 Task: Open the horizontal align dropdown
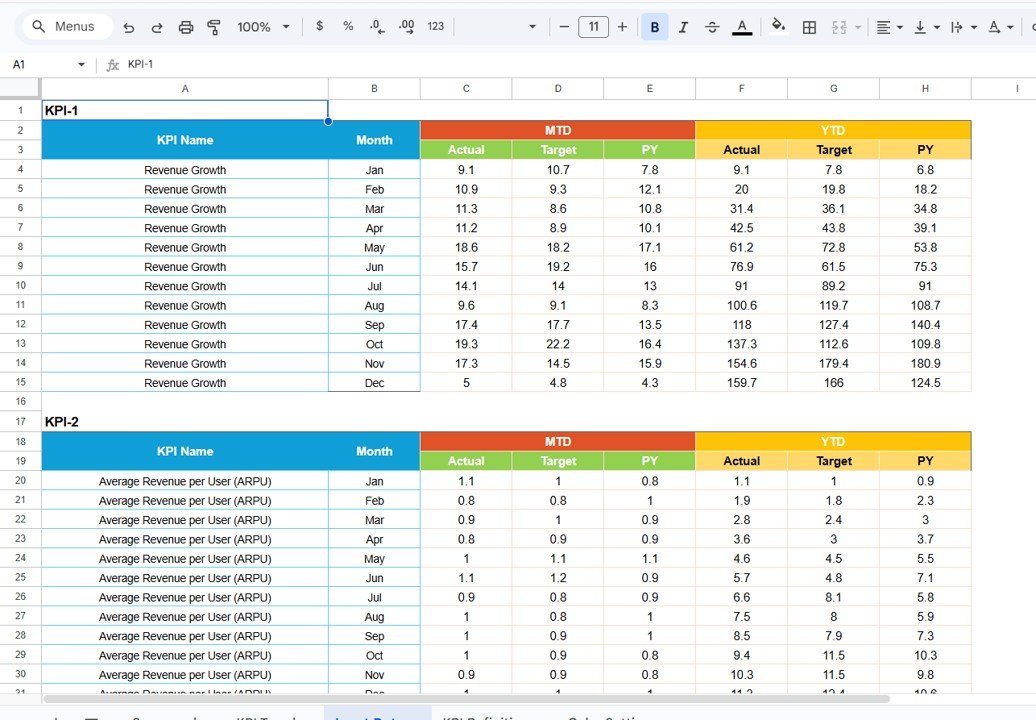(x=888, y=27)
